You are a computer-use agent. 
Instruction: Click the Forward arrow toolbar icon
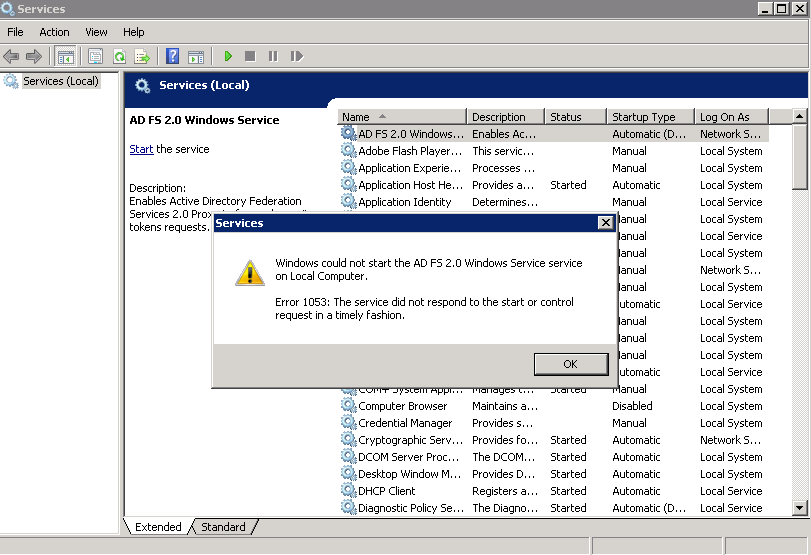pos(34,56)
